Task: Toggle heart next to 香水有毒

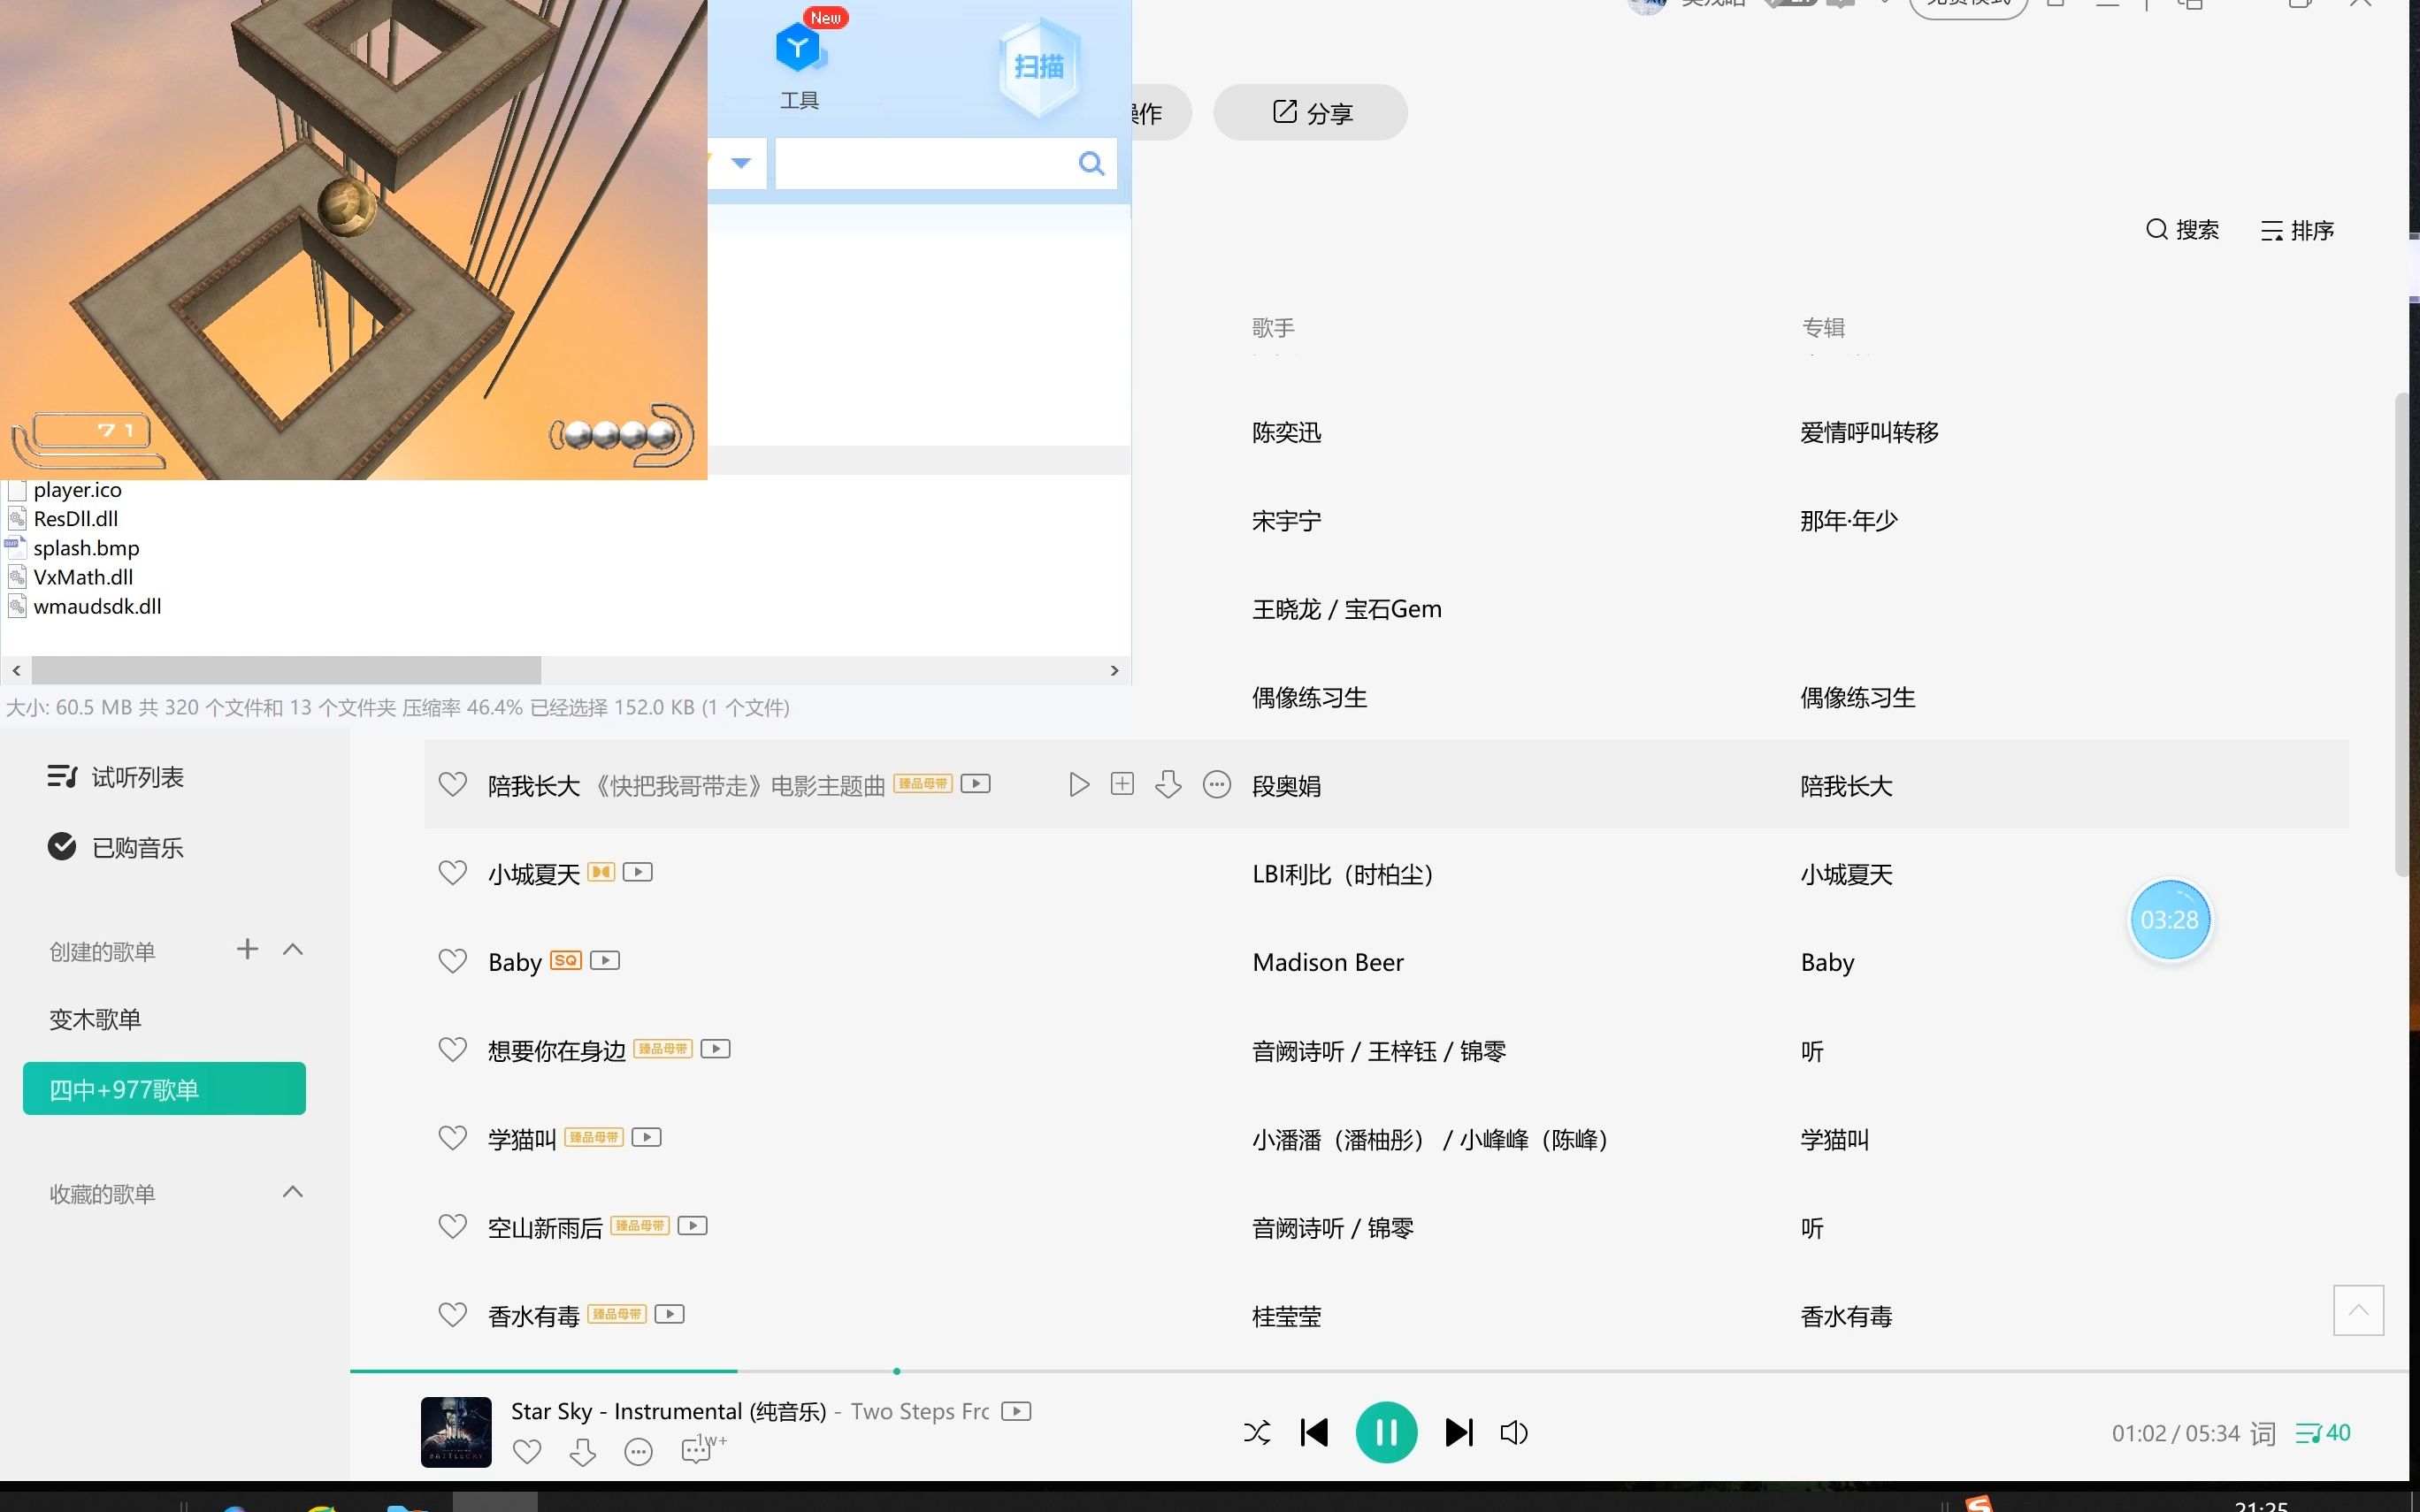Action: [x=453, y=1314]
